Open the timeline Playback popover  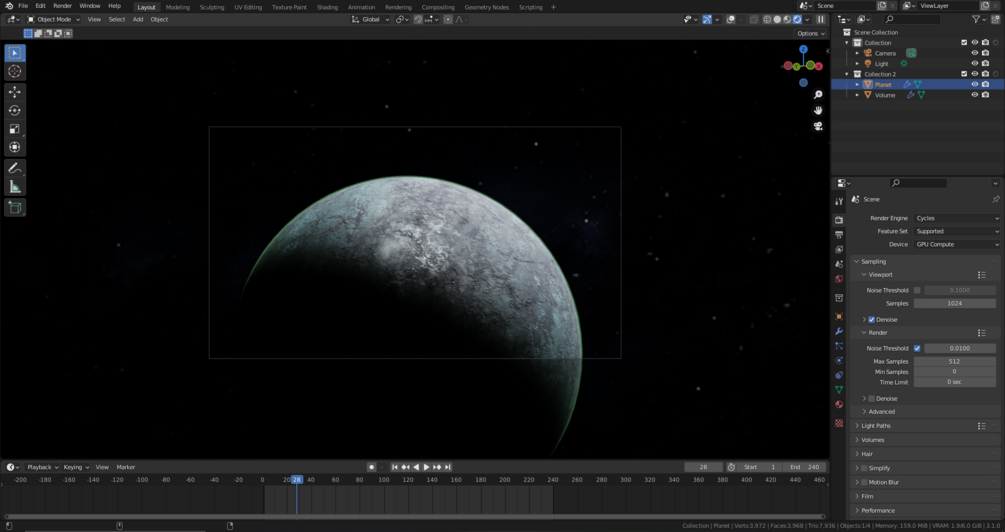tap(42, 467)
